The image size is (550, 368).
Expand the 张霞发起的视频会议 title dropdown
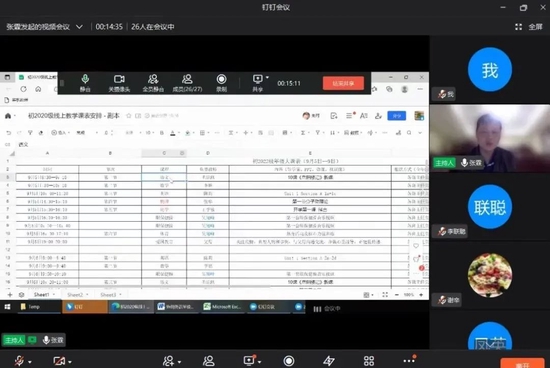[80, 27]
